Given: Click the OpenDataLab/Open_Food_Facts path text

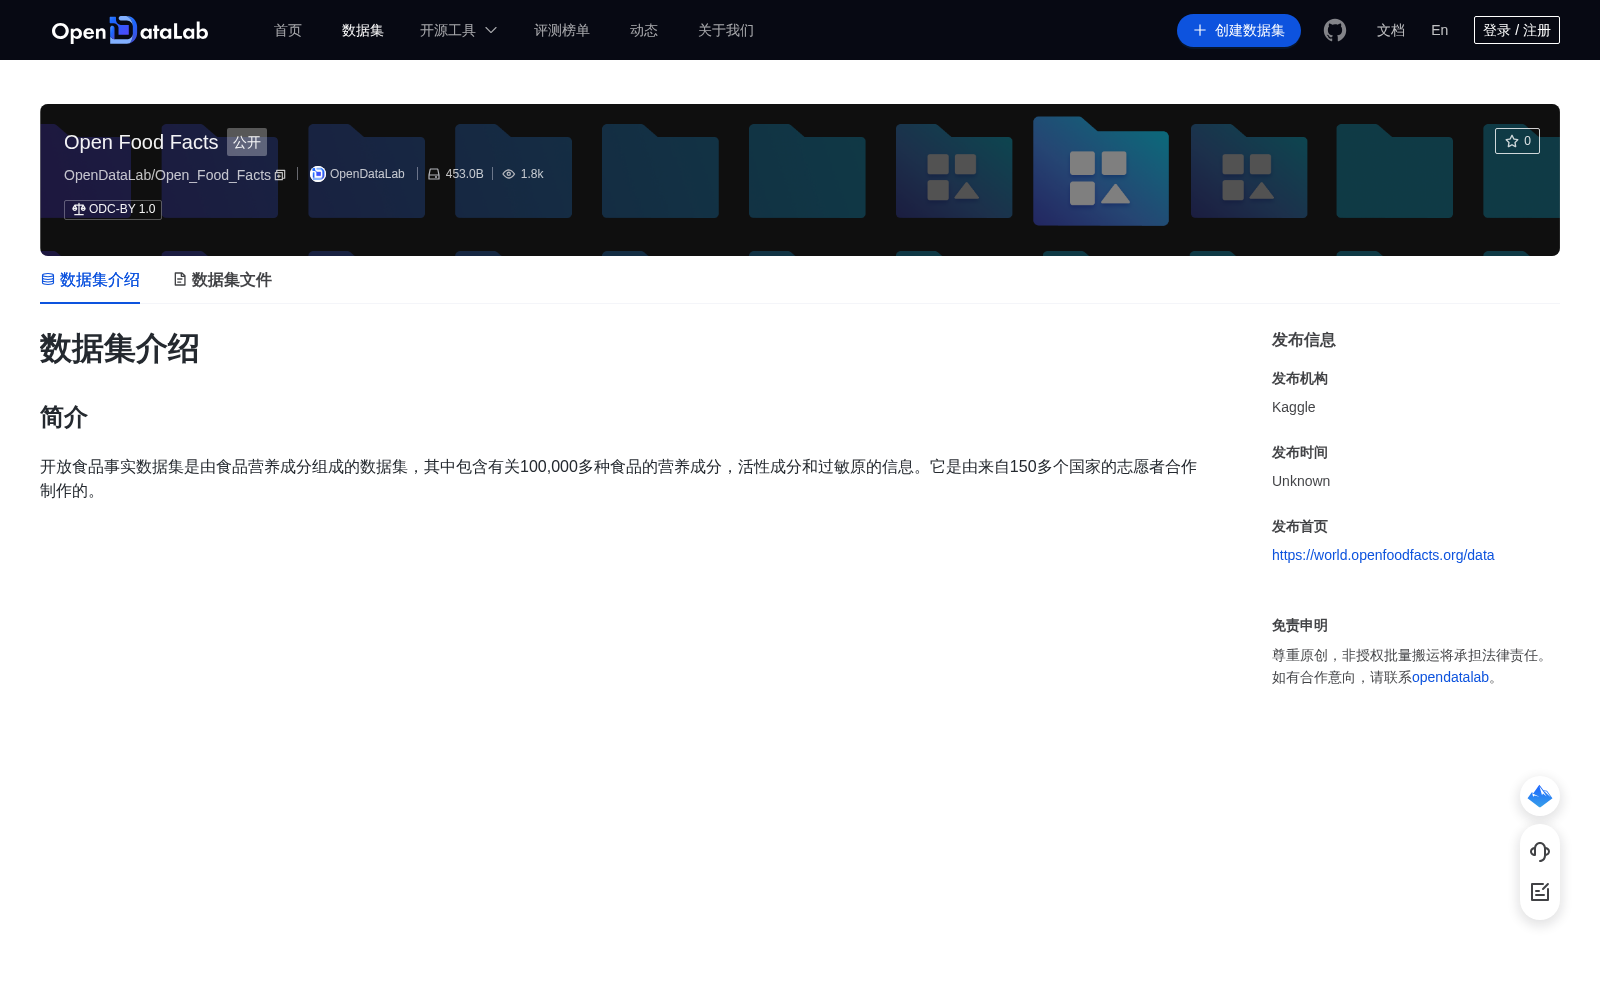Looking at the screenshot, I should (167, 175).
